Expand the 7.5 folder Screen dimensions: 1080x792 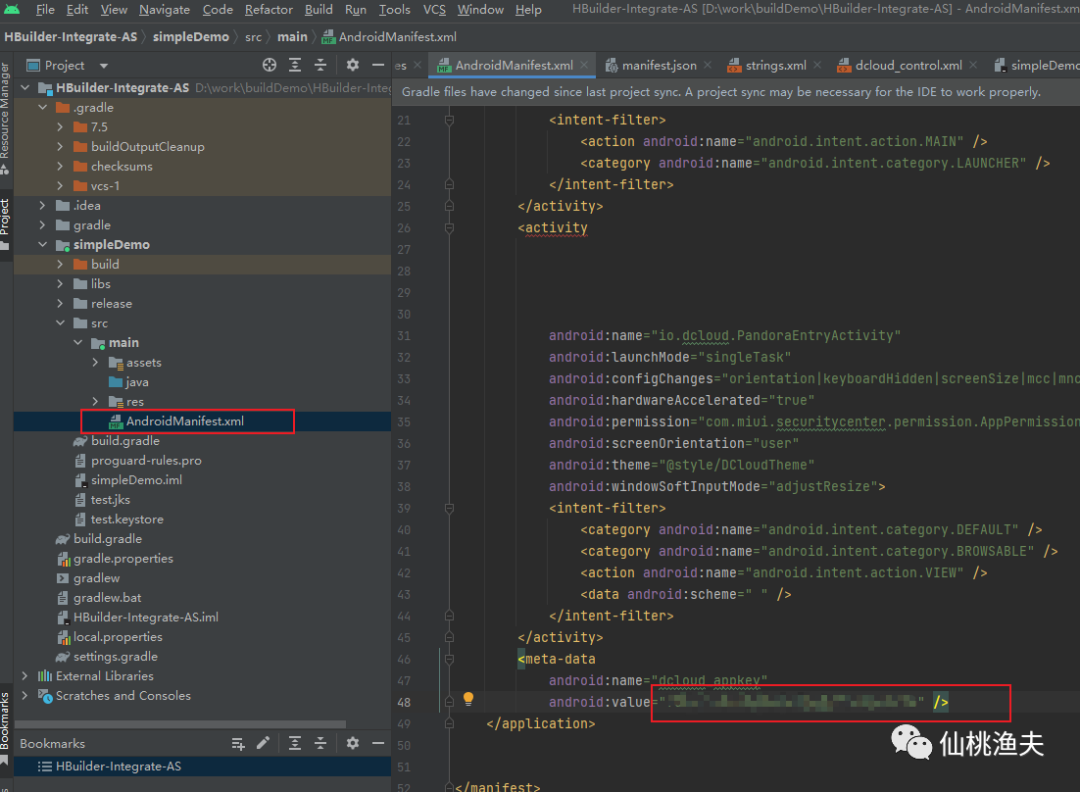point(61,127)
